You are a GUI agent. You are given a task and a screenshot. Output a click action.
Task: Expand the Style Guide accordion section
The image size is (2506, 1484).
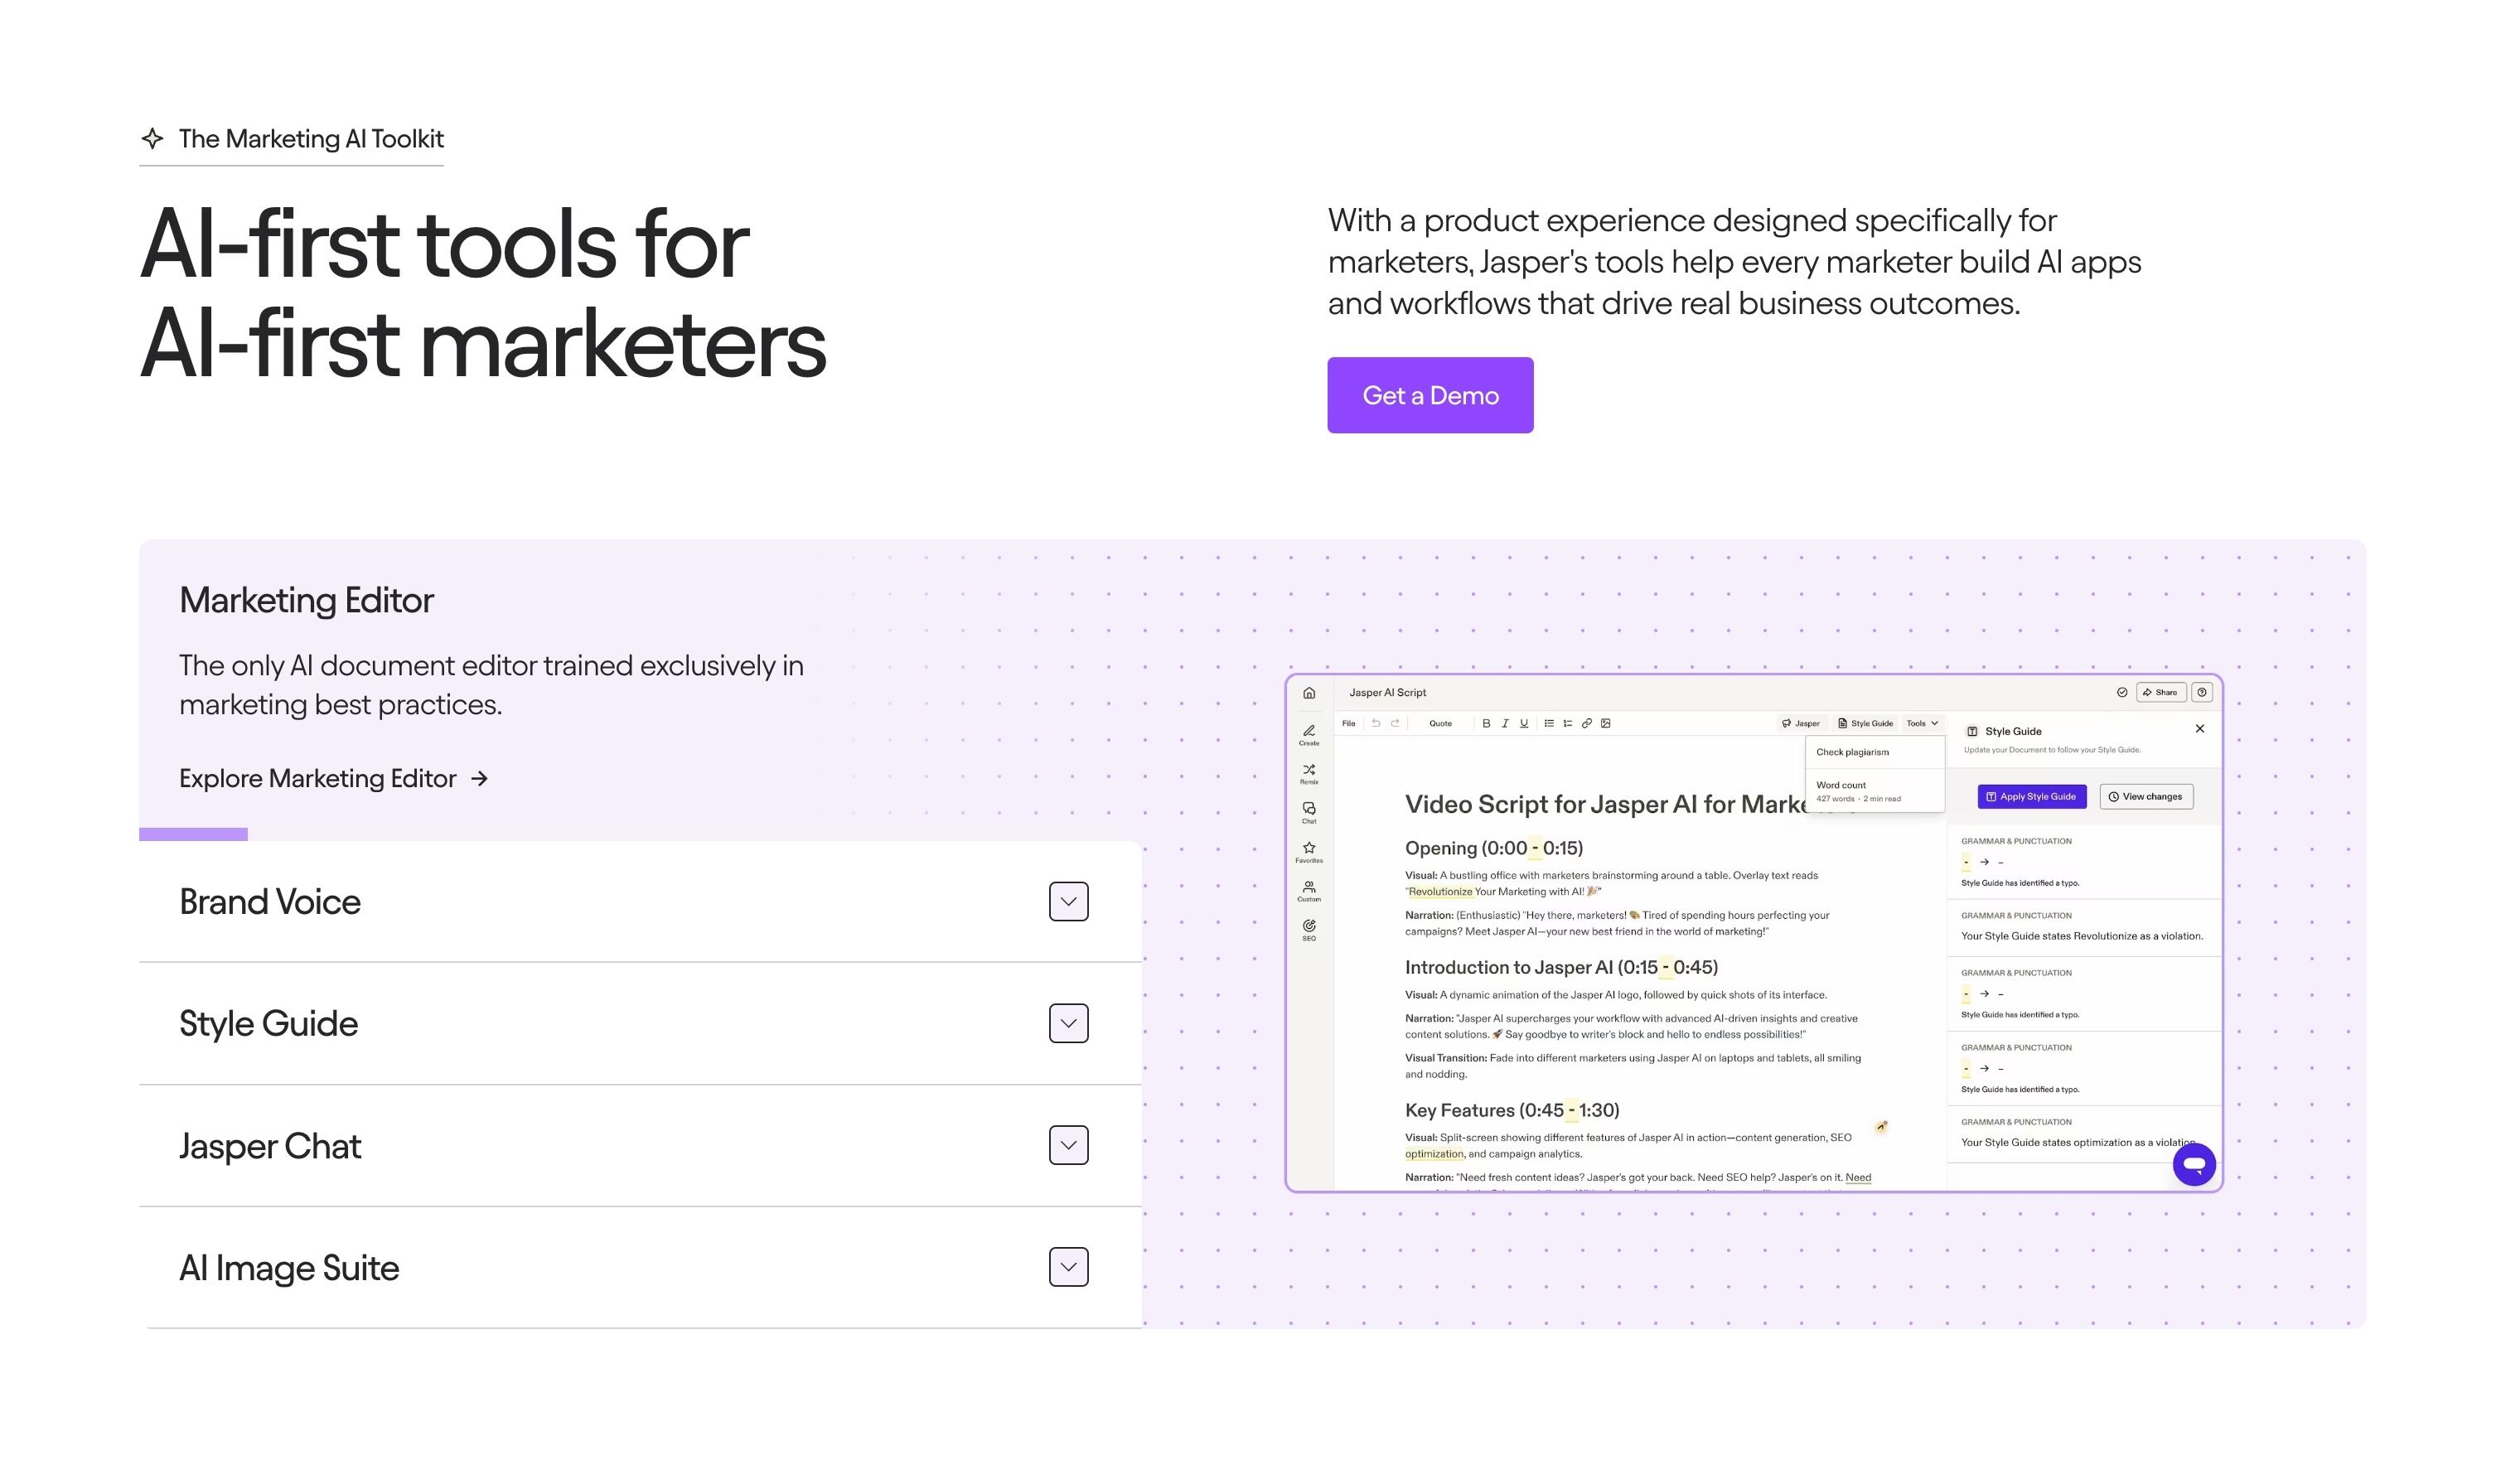pos(1069,1023)
